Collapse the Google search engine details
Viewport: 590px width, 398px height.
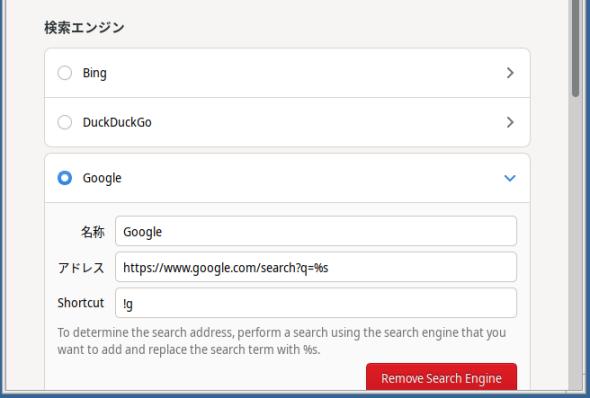(510, 178)
